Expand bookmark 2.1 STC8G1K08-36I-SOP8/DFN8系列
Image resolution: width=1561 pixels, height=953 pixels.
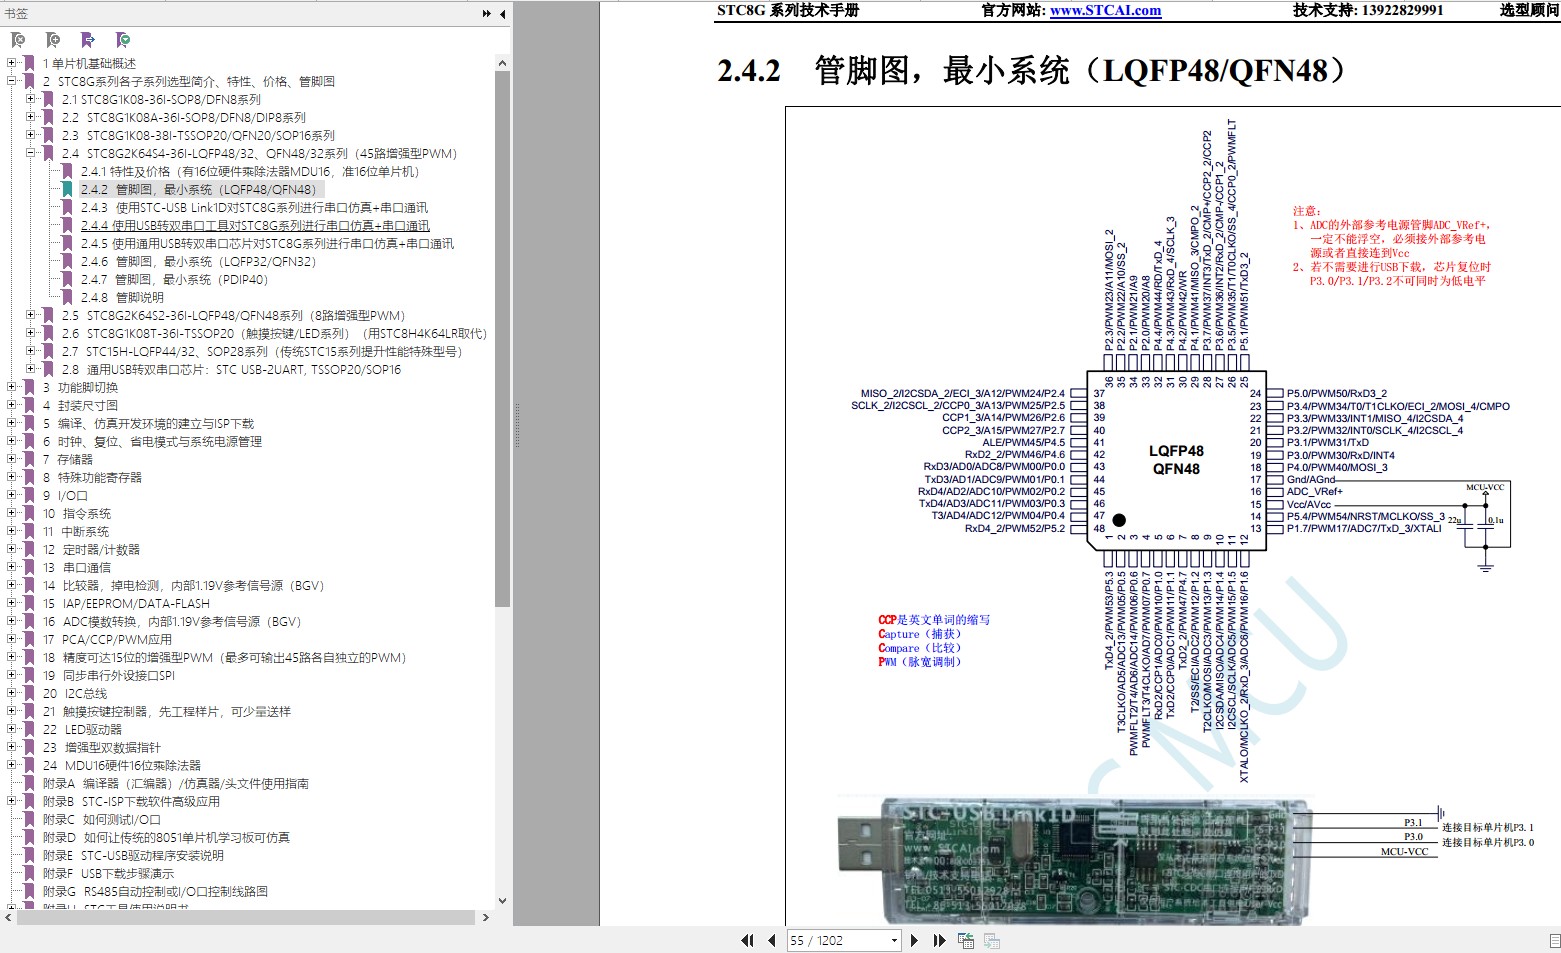pyautogui.click(x=31, y=99)
